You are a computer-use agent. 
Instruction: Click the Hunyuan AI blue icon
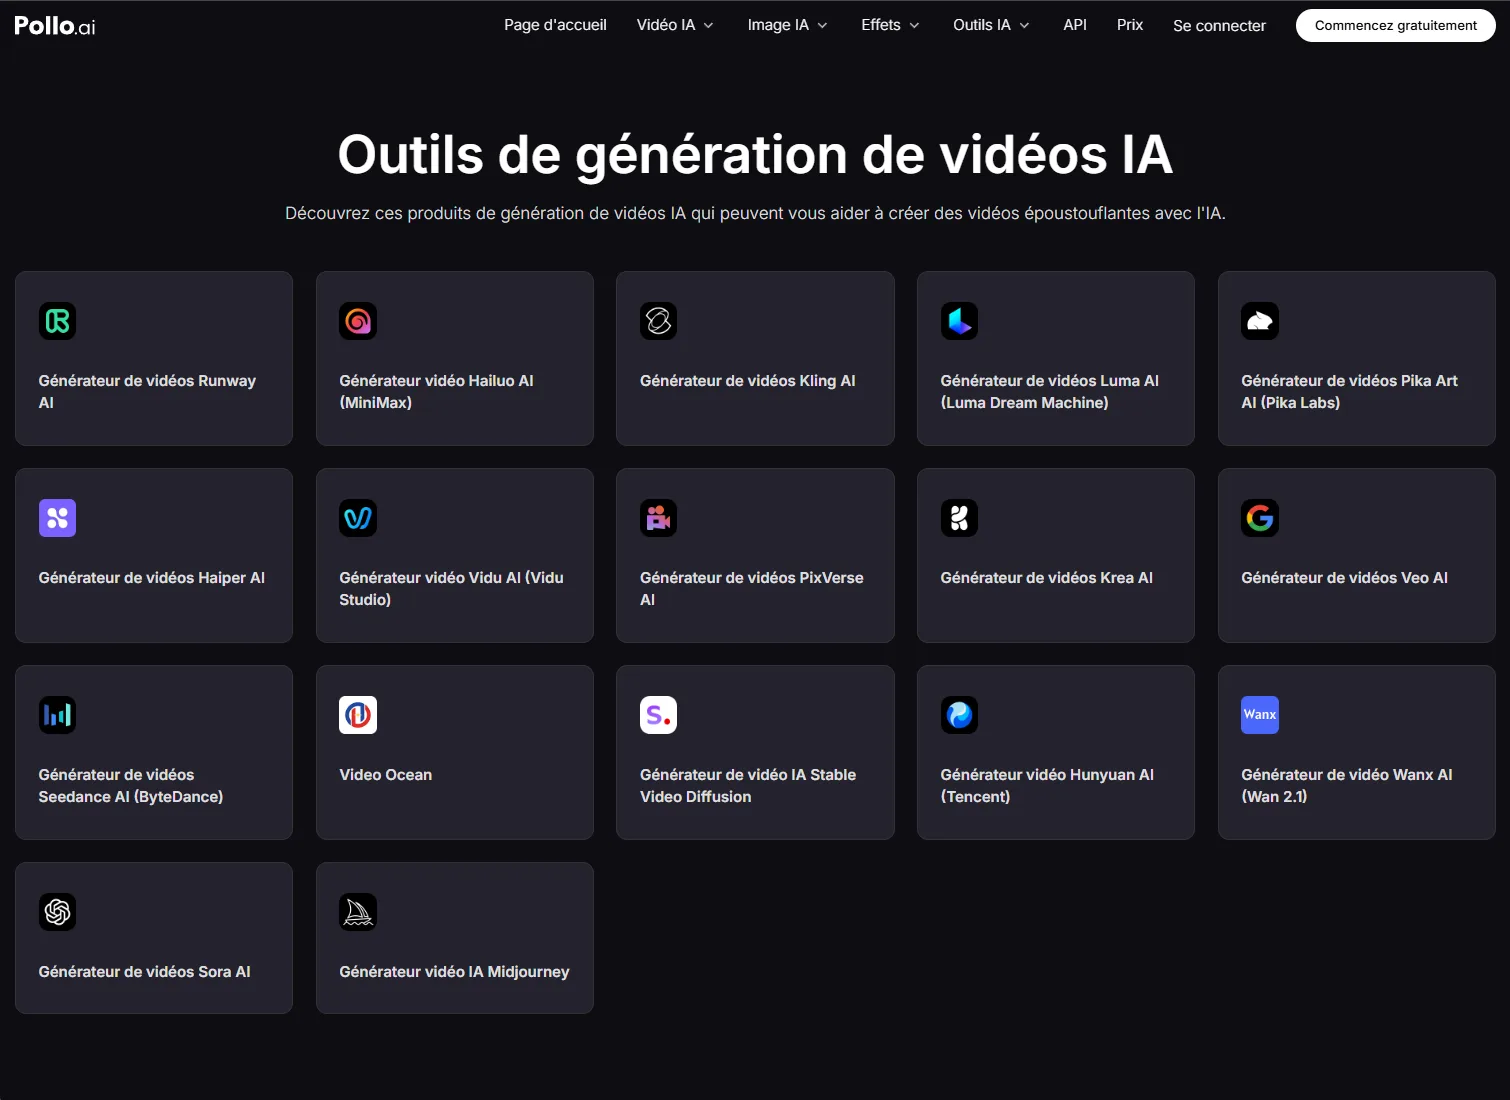(960, 715)
